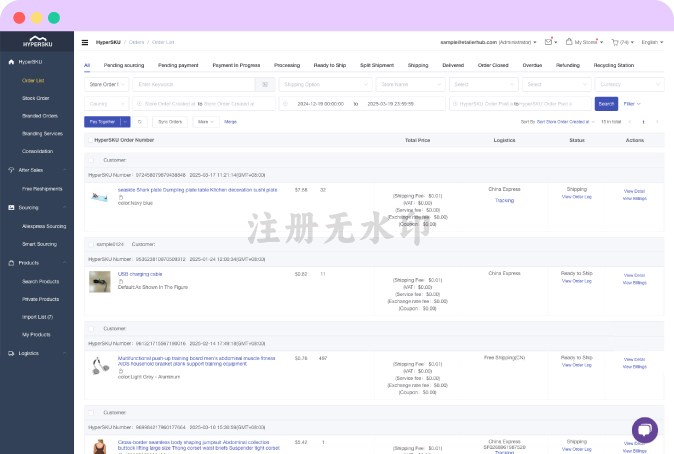Click the Sync Orders button
The image size is (674, 454).
(x=170, y=122)
